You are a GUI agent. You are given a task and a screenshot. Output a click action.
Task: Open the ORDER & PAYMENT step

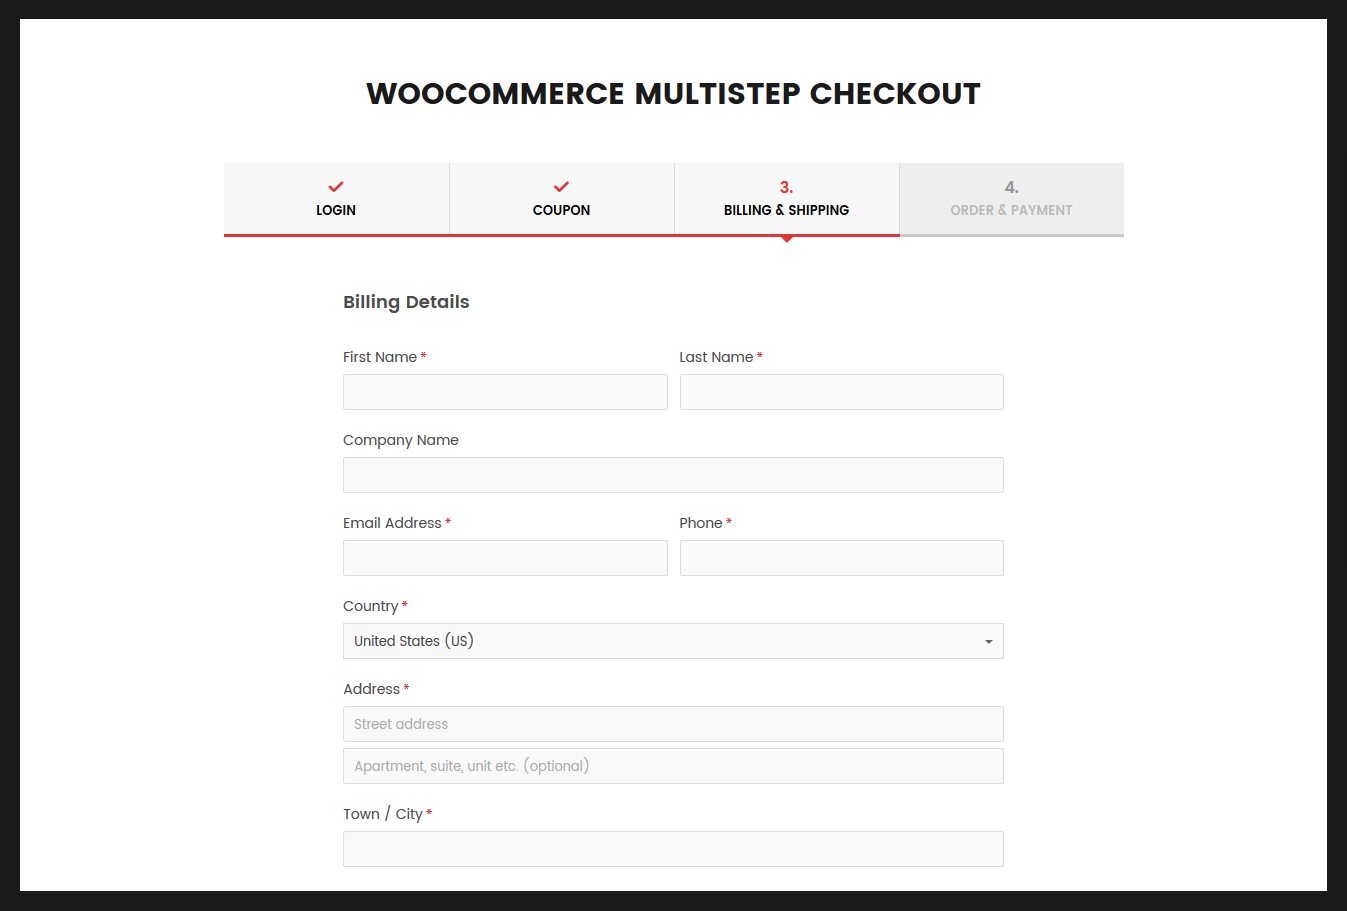click(x=1011, y=198)
